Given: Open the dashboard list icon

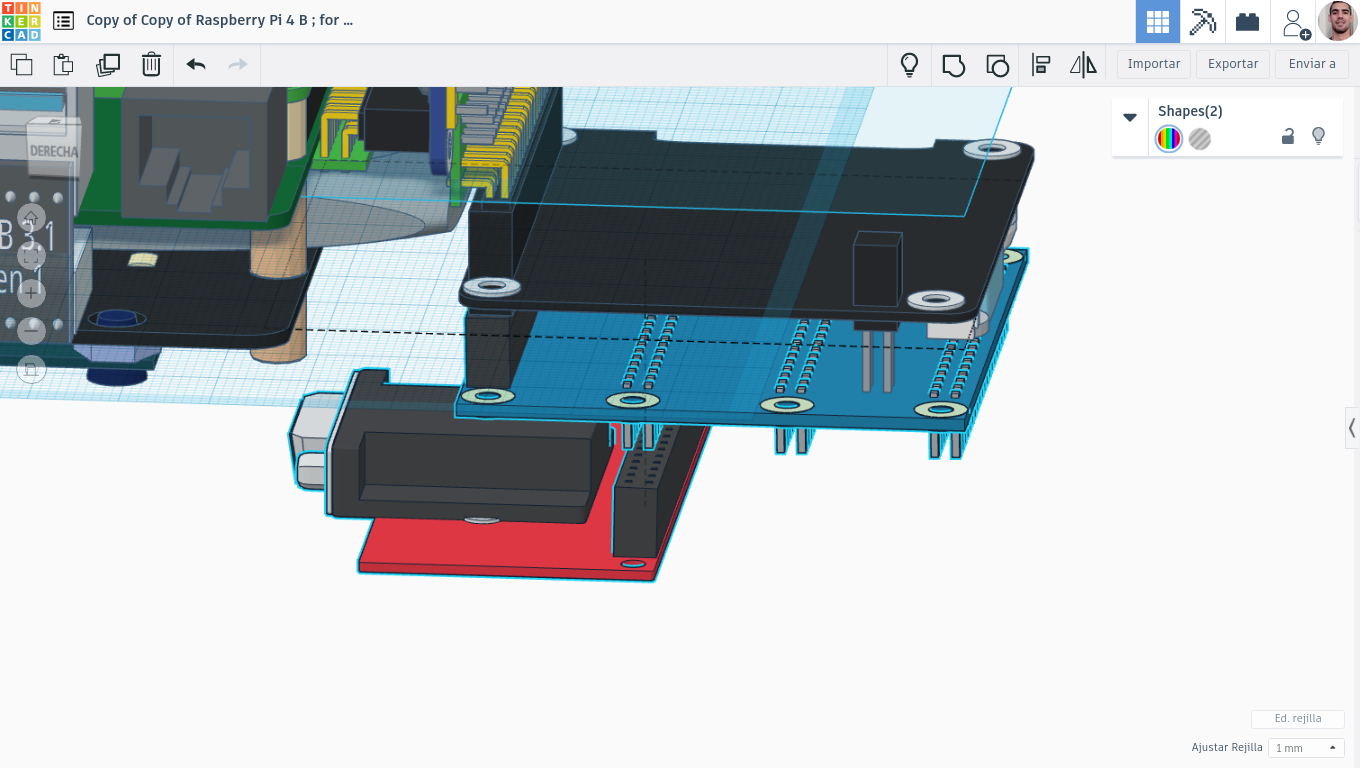Looking at the screenshot, I should tap(63, 21).
